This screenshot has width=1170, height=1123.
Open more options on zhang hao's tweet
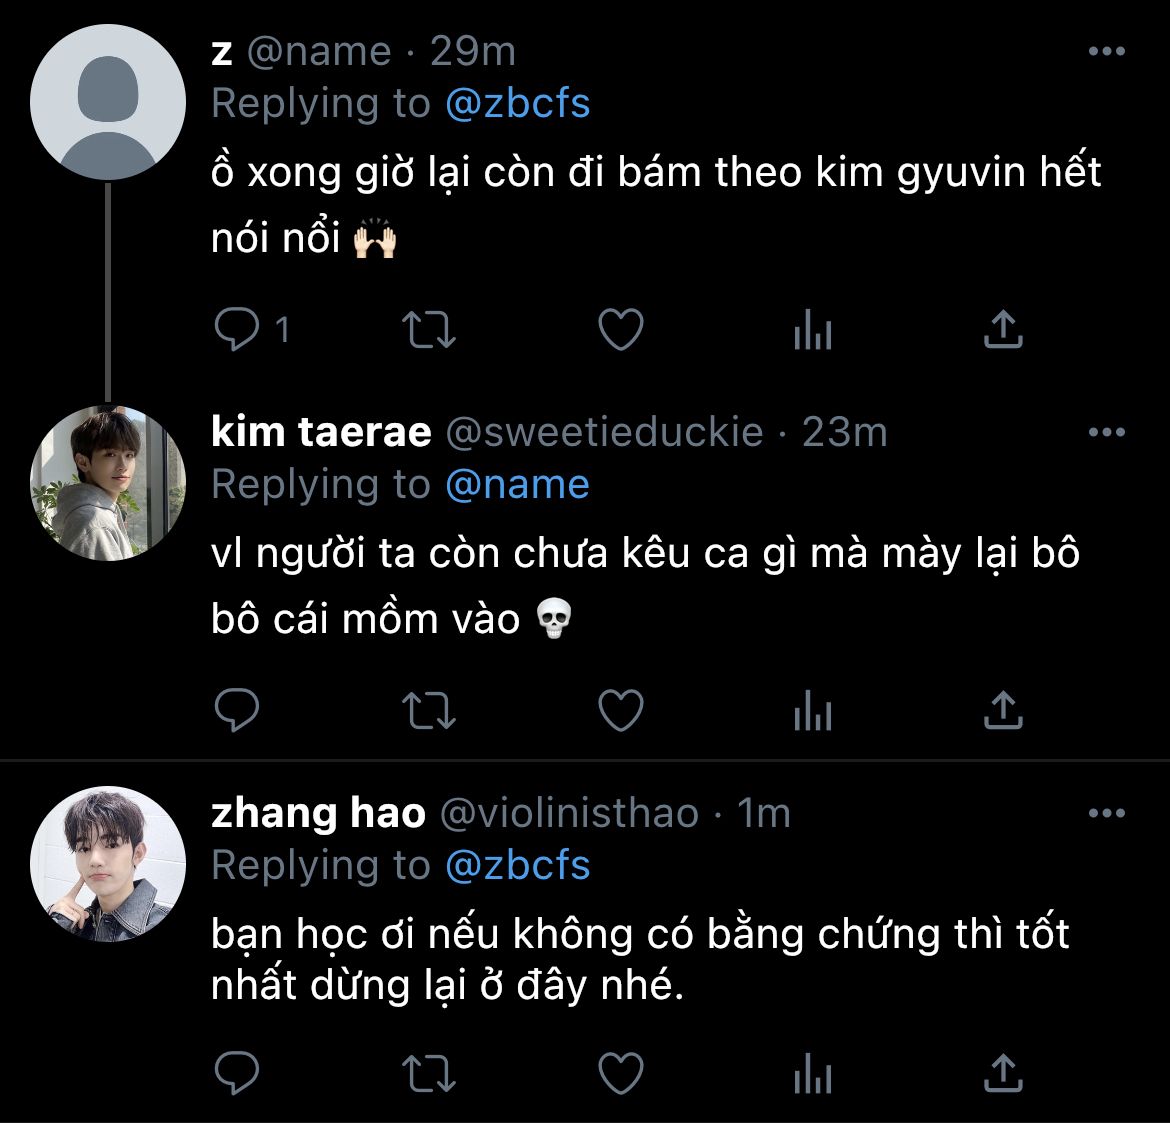point(1106,814)
